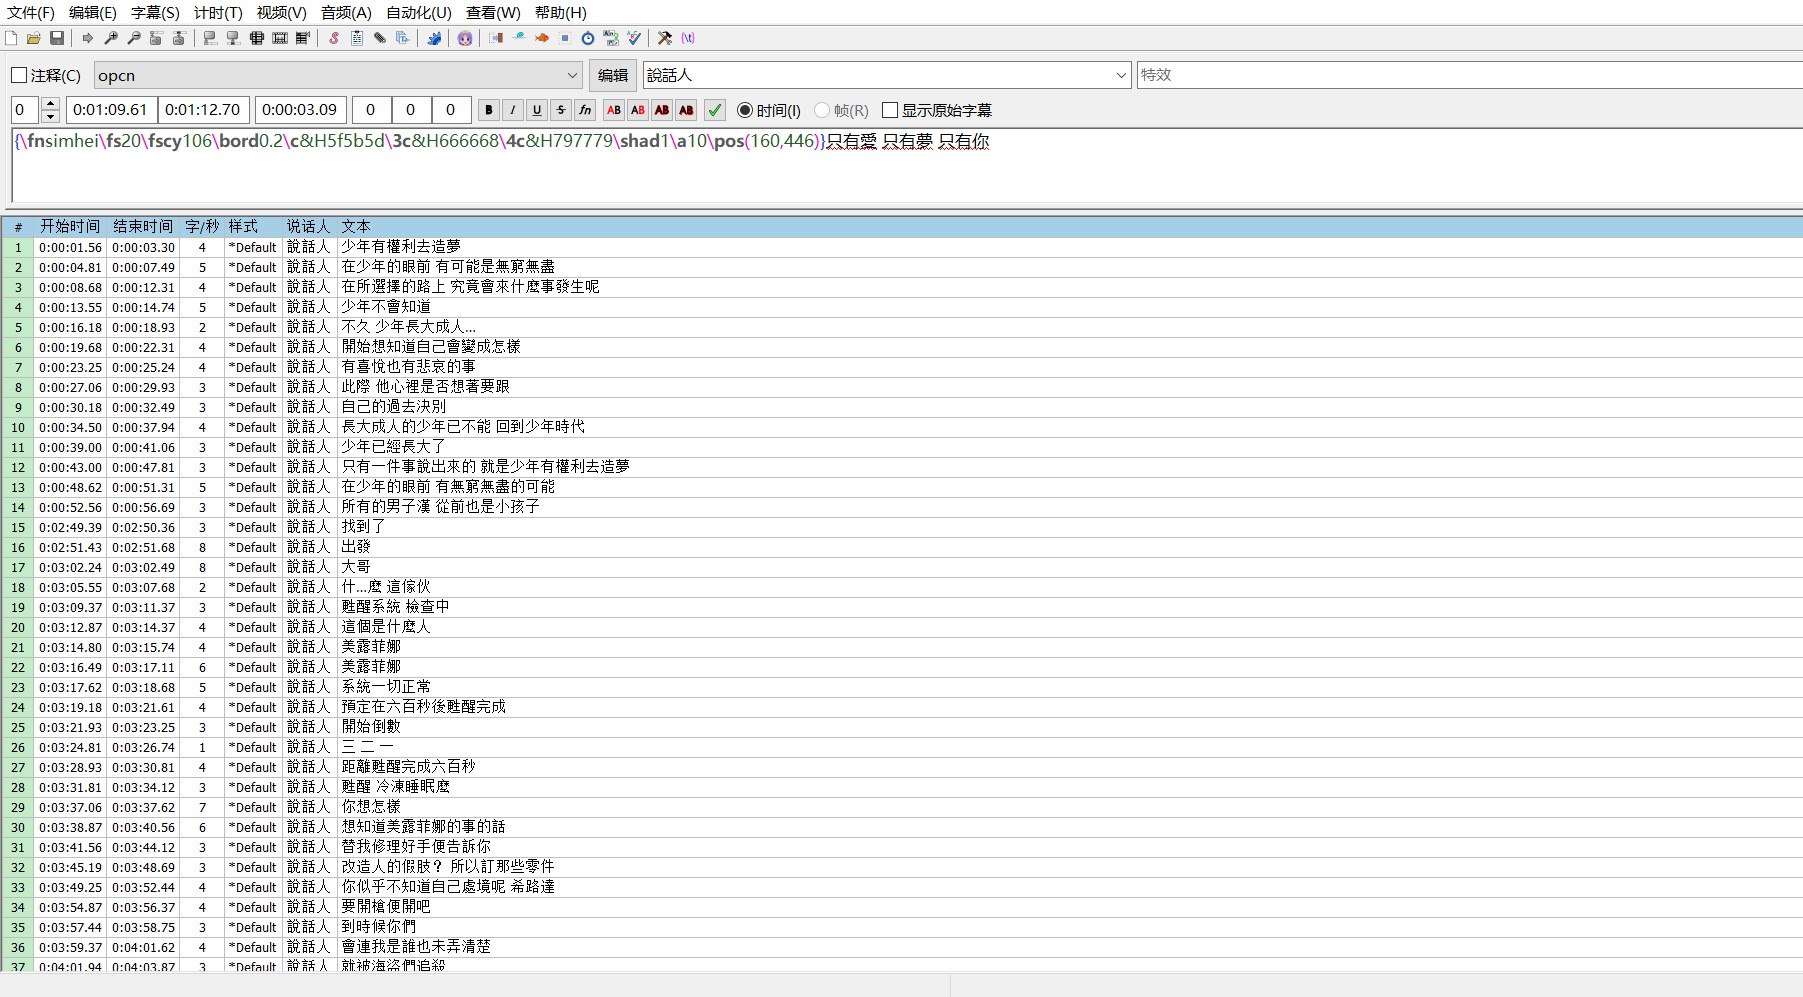The width and height of the screenshot is (1803, 997).
Task: Open the 编辑(E) menu
Action: coord(93,13)
